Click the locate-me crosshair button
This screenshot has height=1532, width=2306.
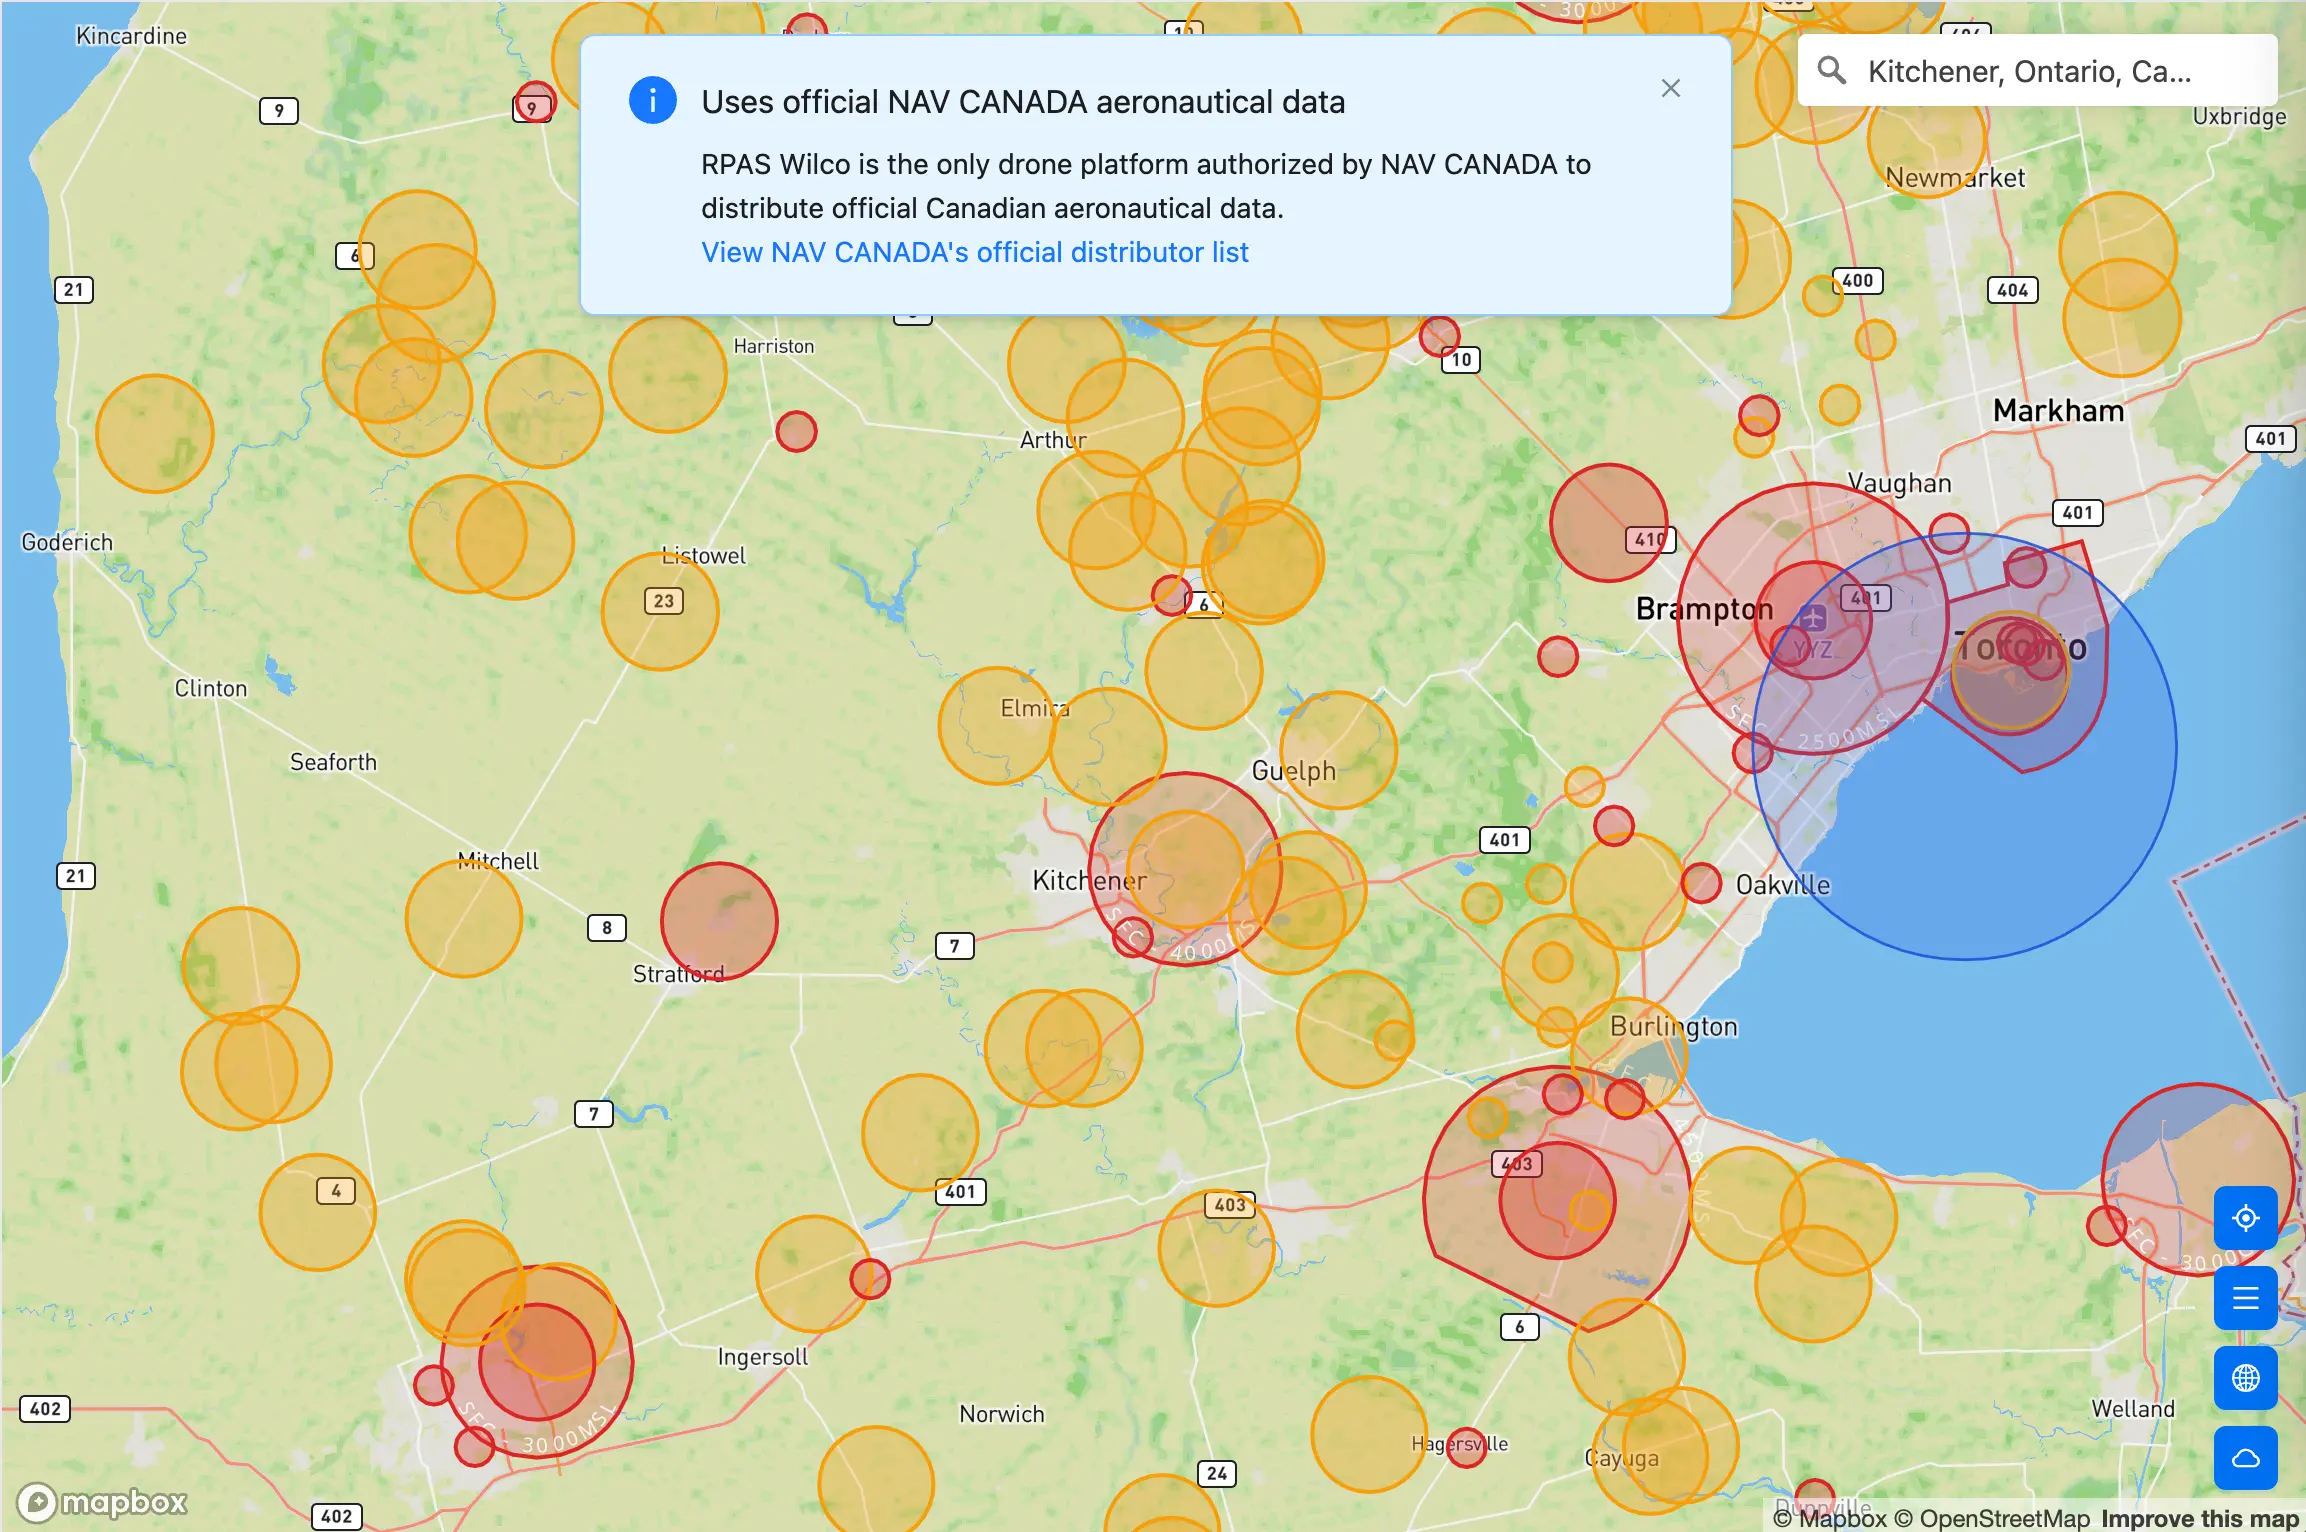coord(2245,1218)
